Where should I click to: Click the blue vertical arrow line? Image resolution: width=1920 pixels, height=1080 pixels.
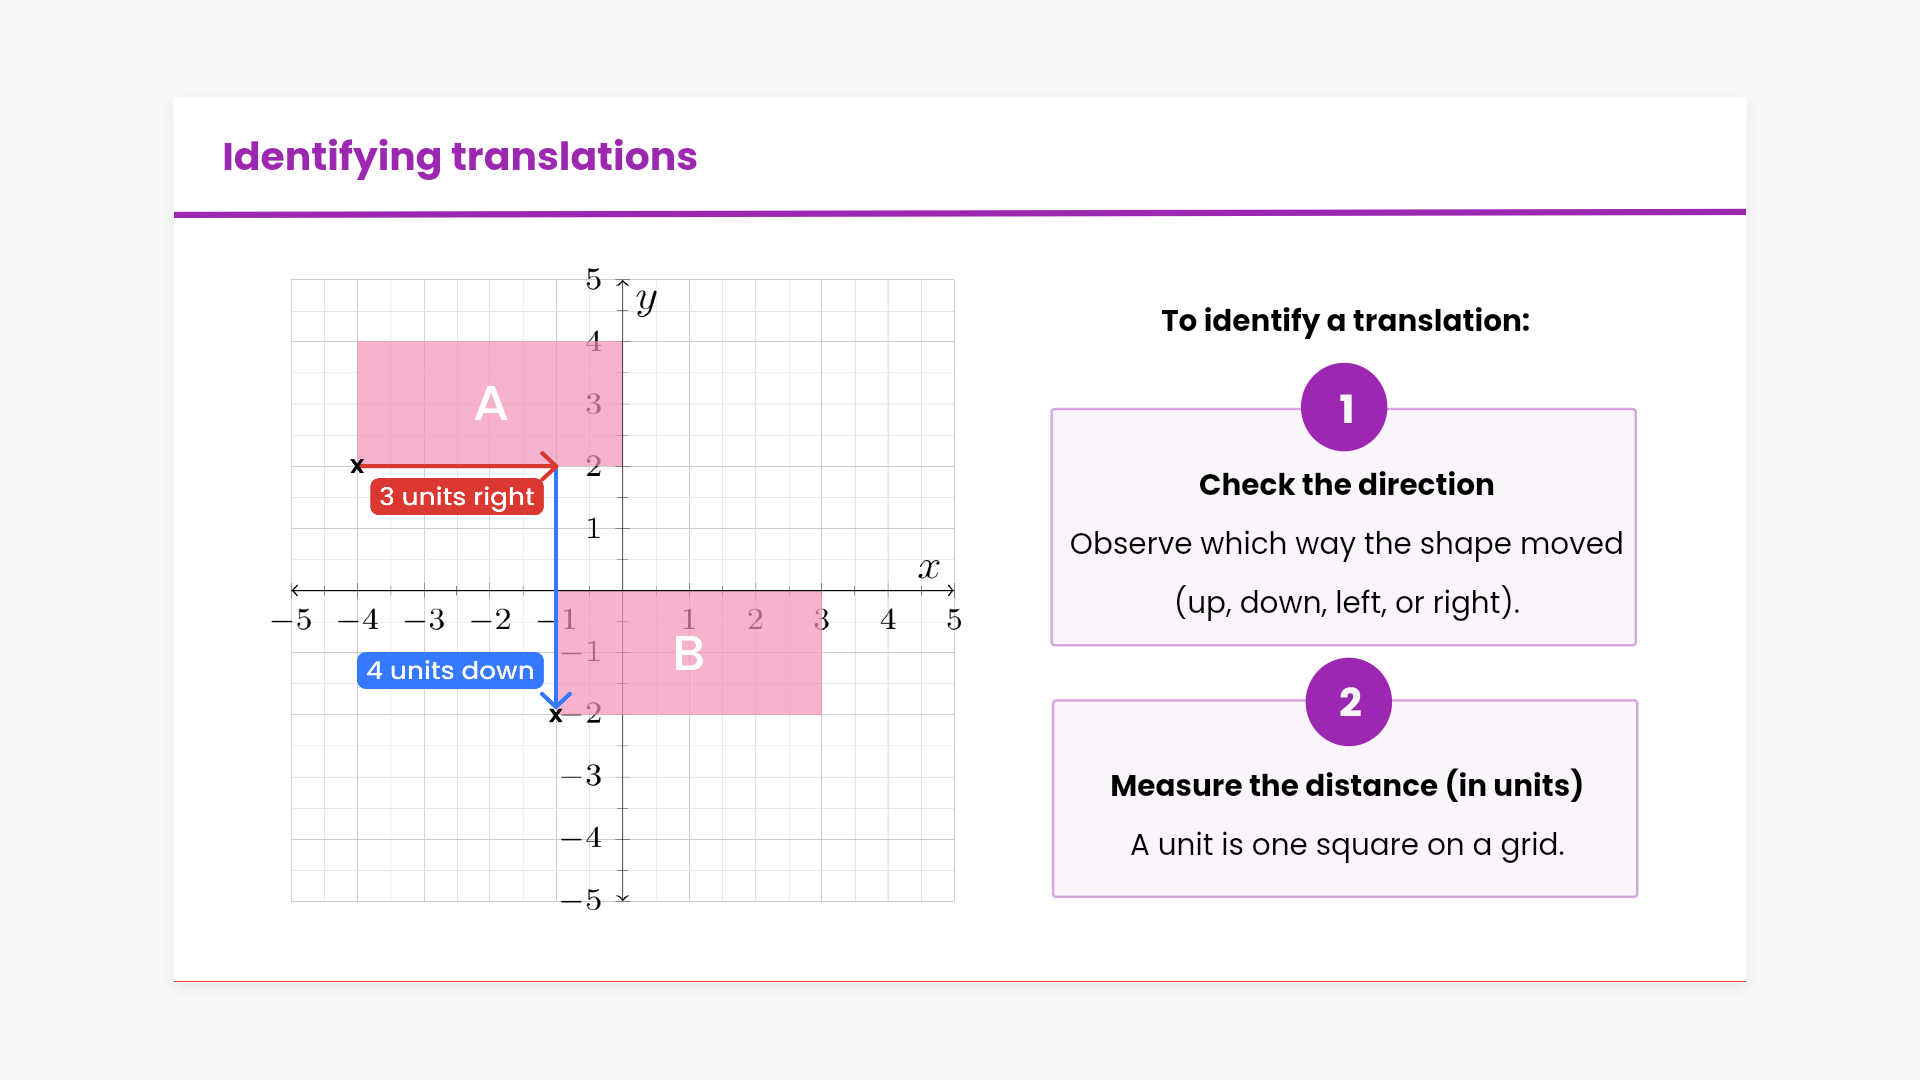point(556,580)
